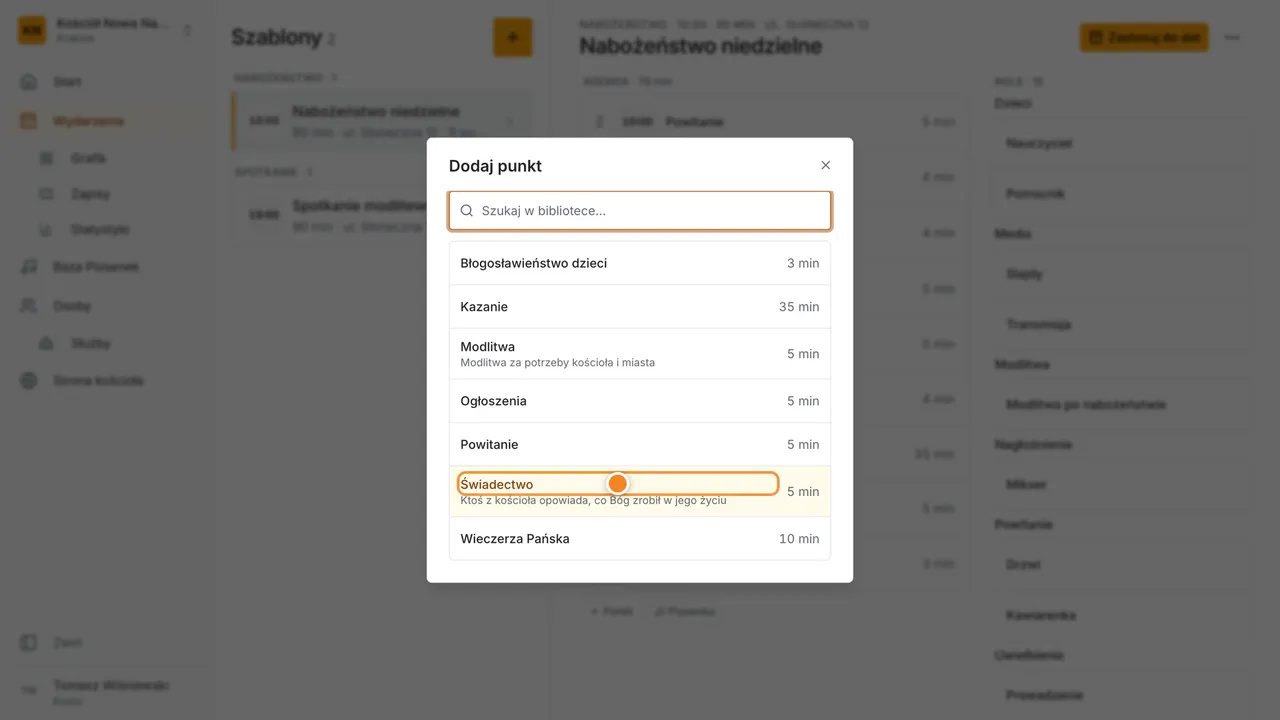Select Błogosławieństwo dzieci from the library
Image resolution: width=1280 pixels, height=720 pixels.
(x=640, y=263)
